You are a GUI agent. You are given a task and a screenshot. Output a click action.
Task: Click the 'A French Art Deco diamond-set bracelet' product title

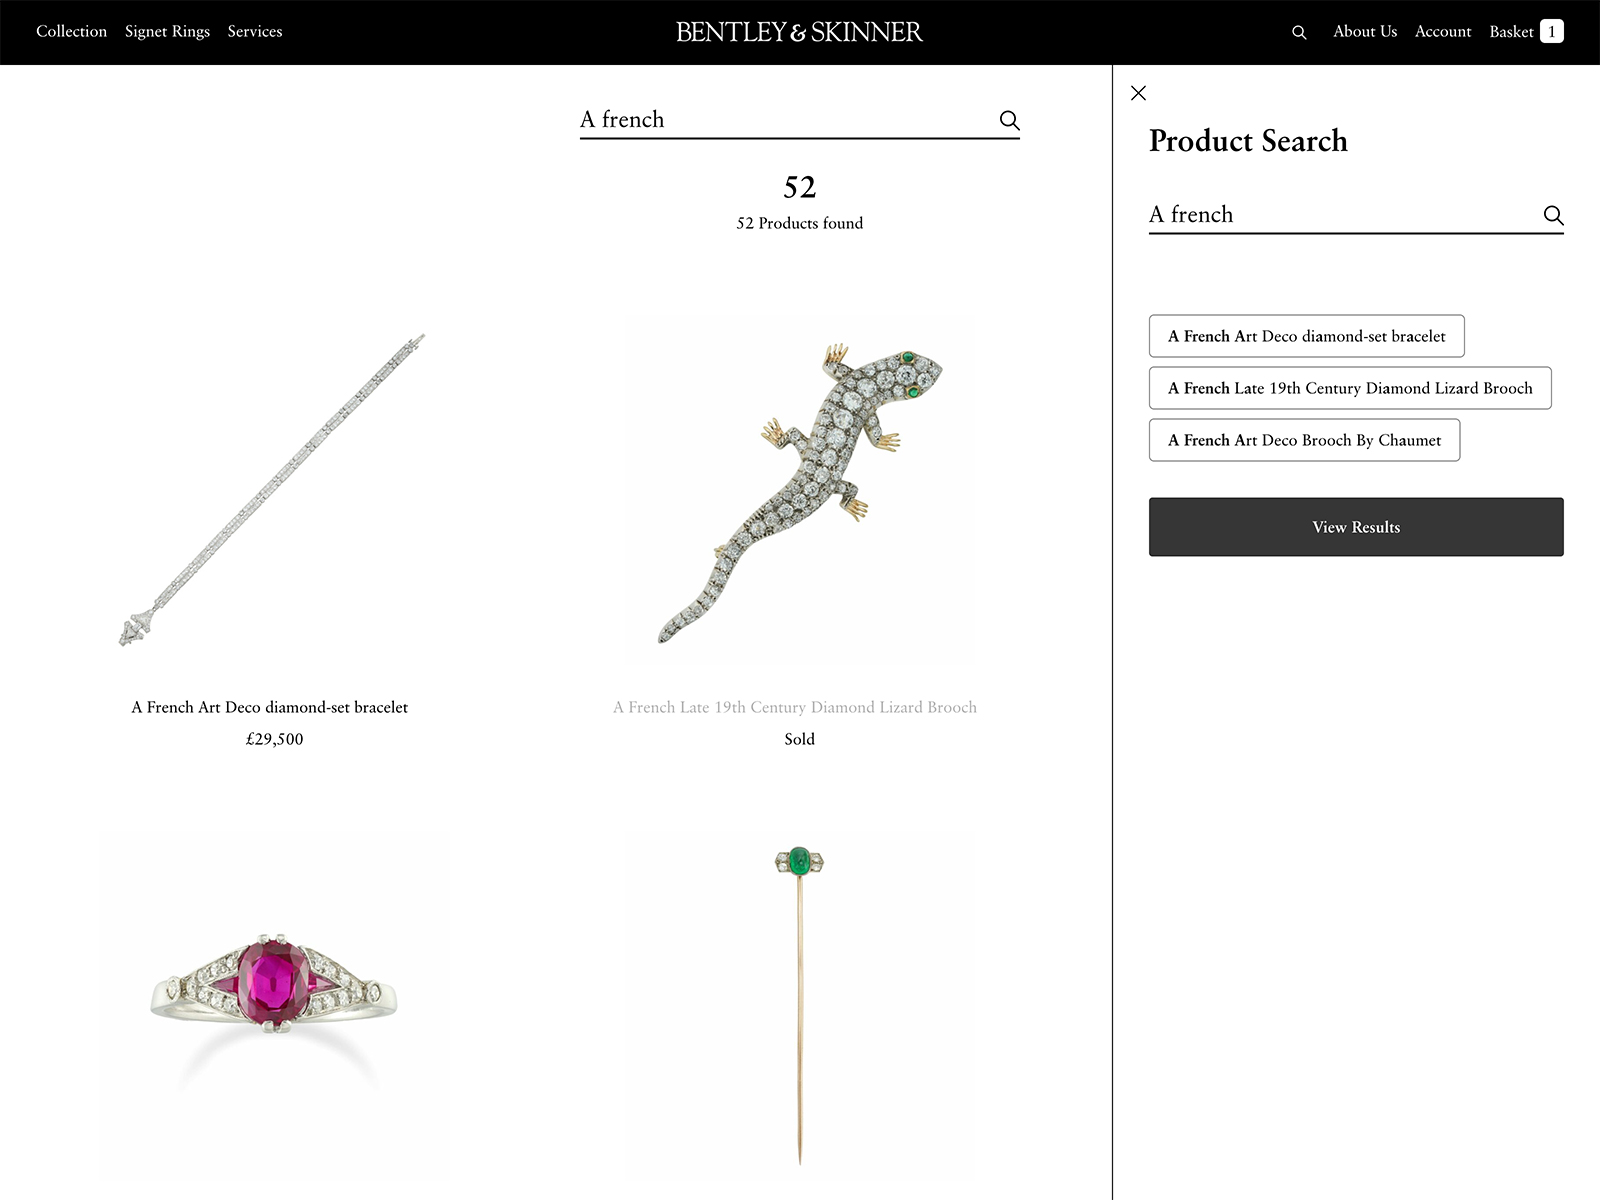[x=270, y=707]
